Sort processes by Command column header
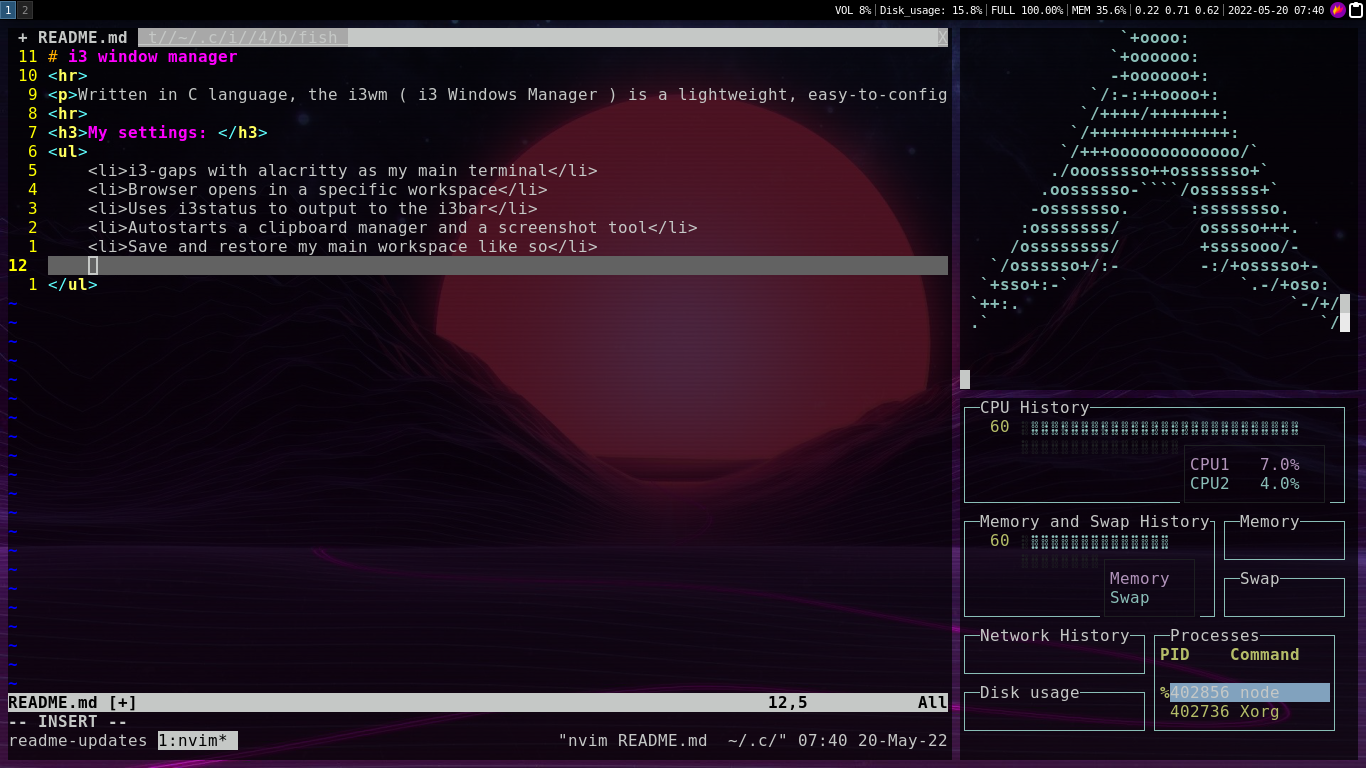1366x768 pixels. point(1265,655)
